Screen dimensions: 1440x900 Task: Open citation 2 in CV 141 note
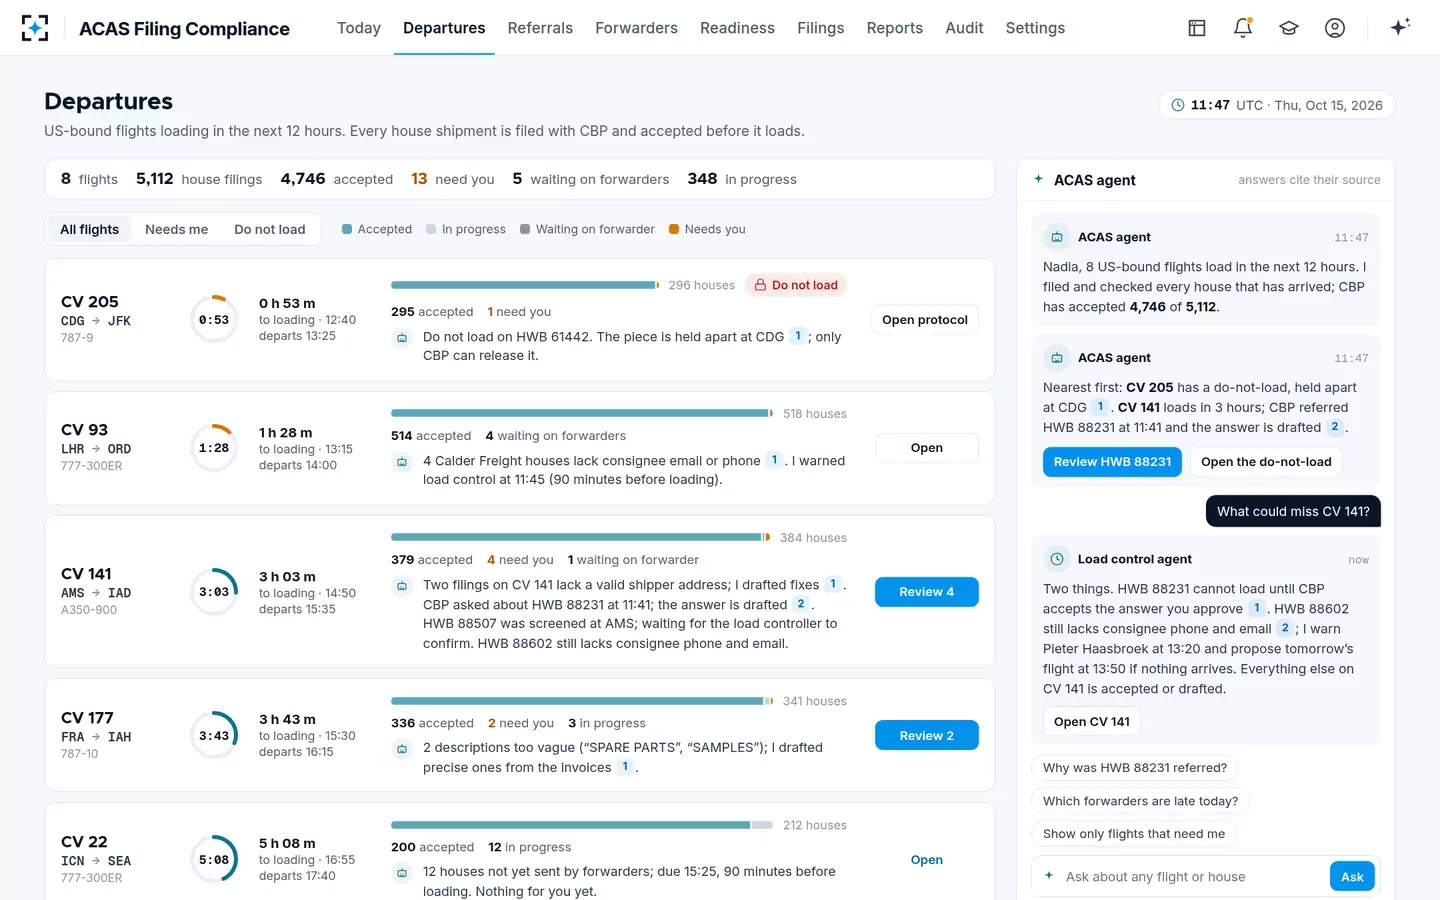coord(800,604)
